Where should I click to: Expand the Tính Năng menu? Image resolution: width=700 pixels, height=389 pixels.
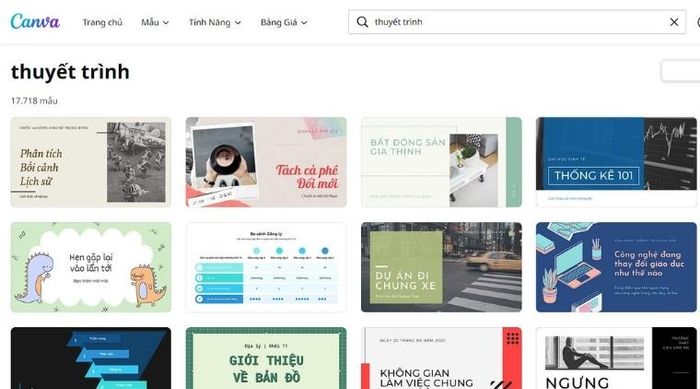215,22
